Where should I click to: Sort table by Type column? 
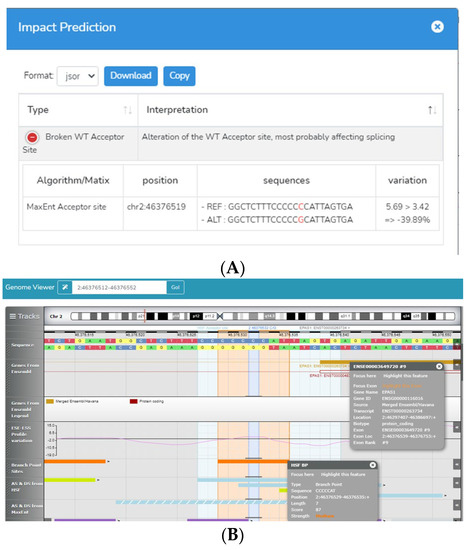tap(128, 110)
